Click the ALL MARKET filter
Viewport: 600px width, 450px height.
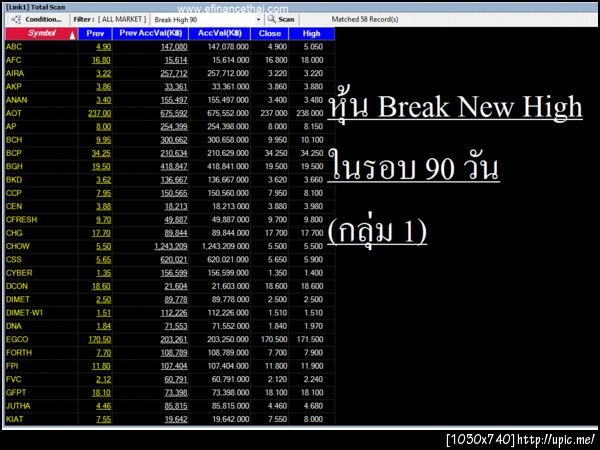[x=122, y=20]
